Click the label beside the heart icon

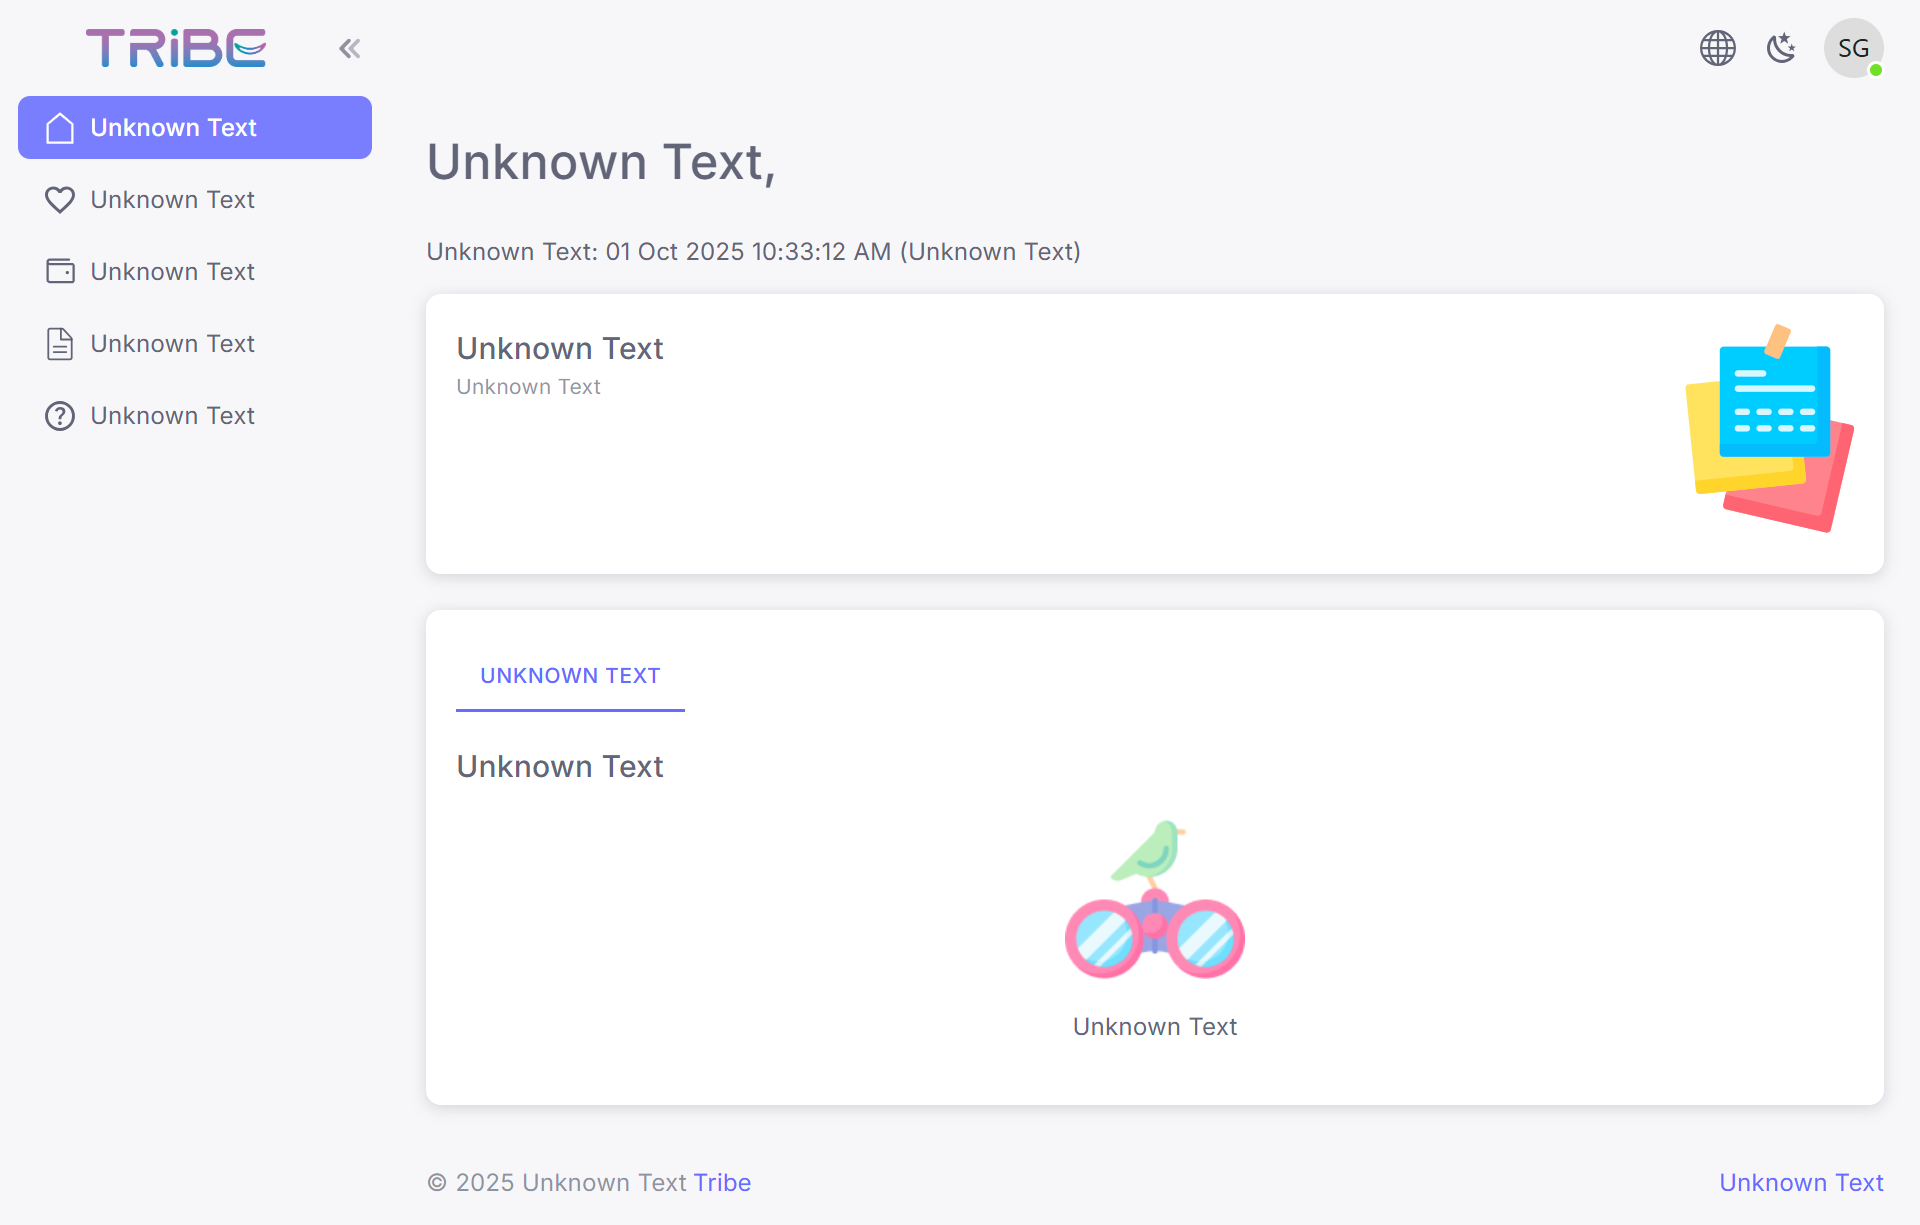172,200
